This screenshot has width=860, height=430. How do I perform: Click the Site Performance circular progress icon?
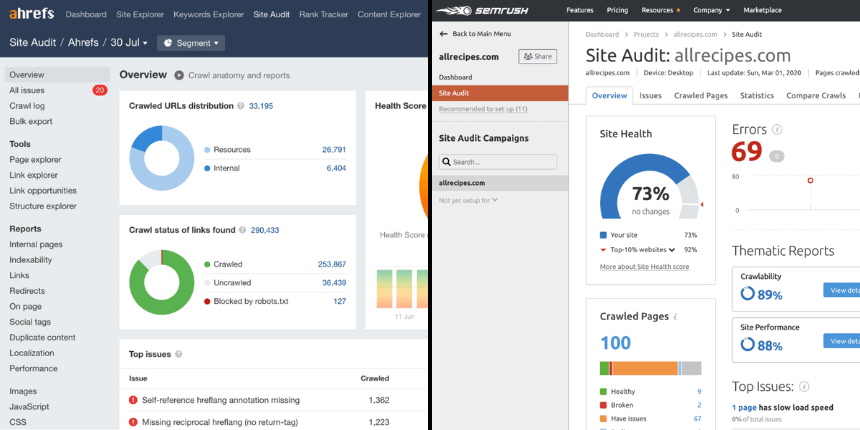[x=748, y=344]
